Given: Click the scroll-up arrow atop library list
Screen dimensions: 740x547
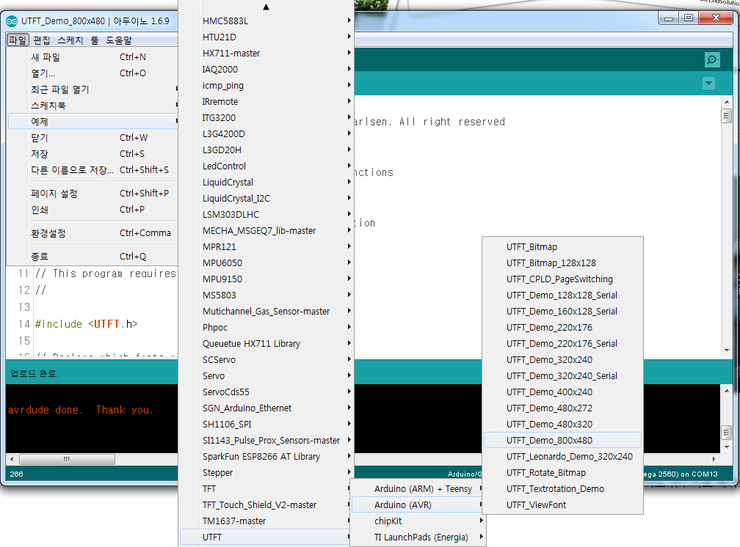Looking at the screenshot, I should (x=266, y=7).
